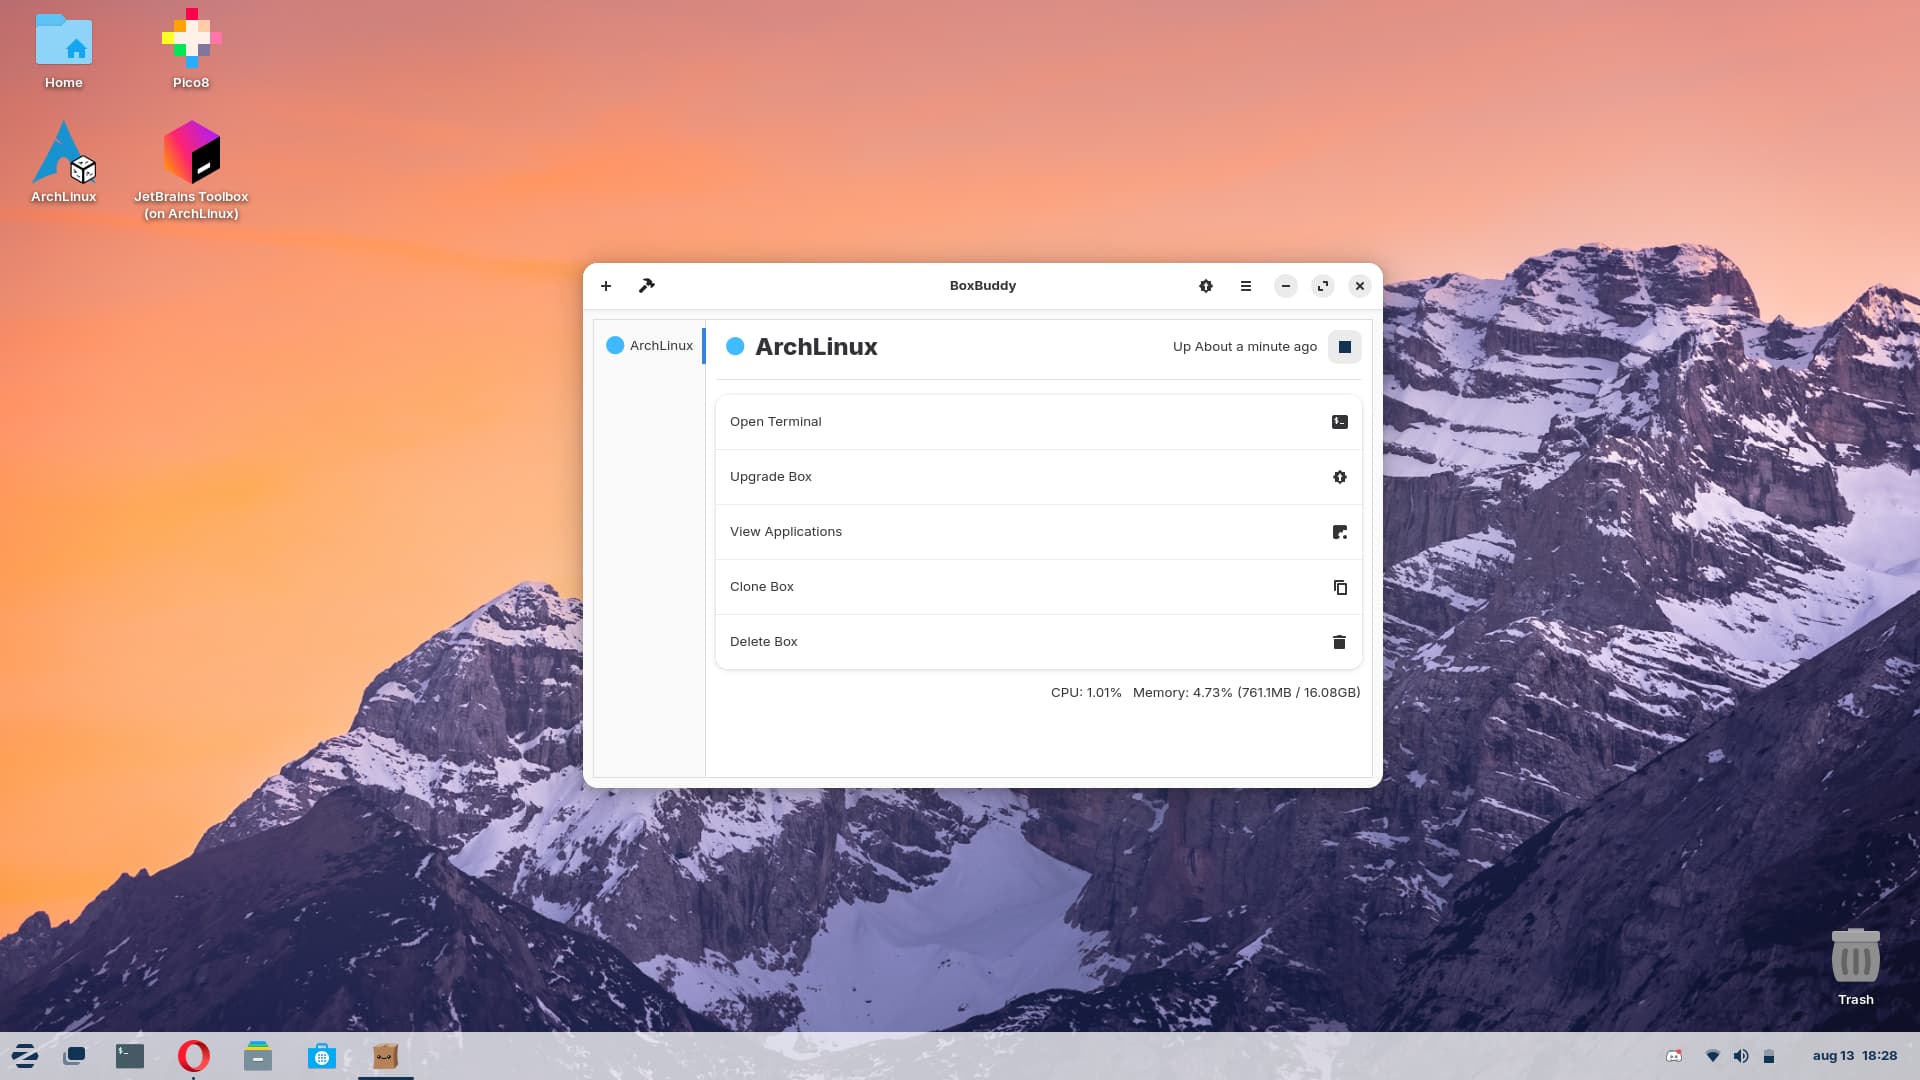The width and height of the screenshot is (1920, 1080).
Task: Click the gear upgrade-all icon in BoxBuddy header
Action: click(x=1206, y=286)
